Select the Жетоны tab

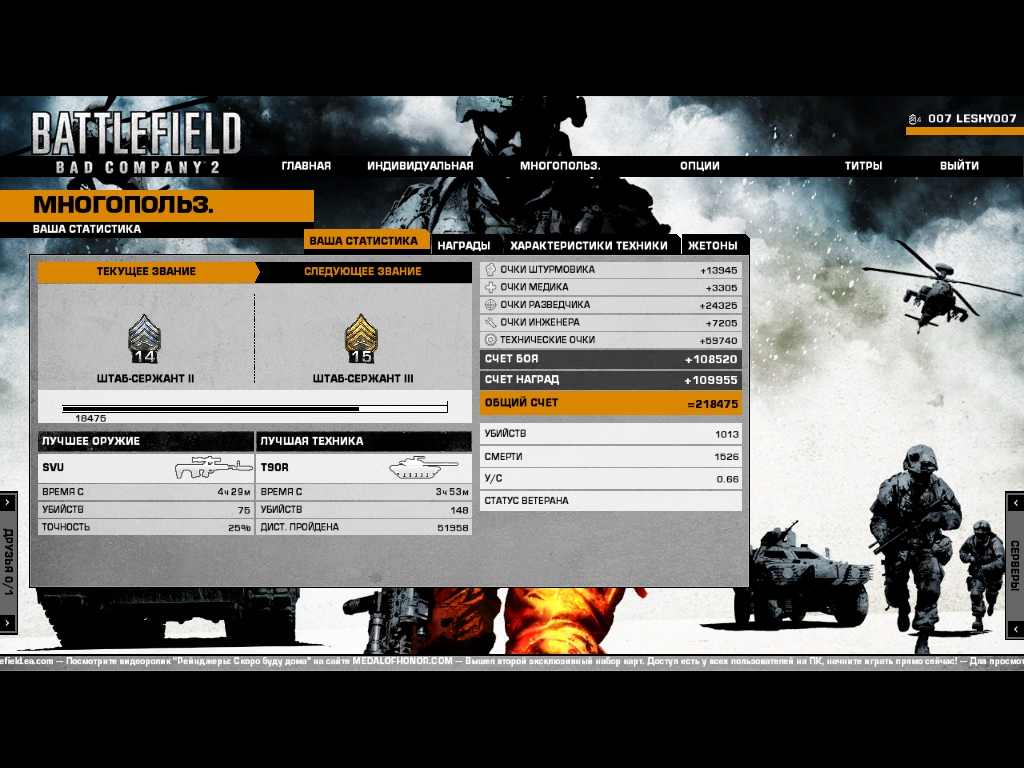[712, 245]
